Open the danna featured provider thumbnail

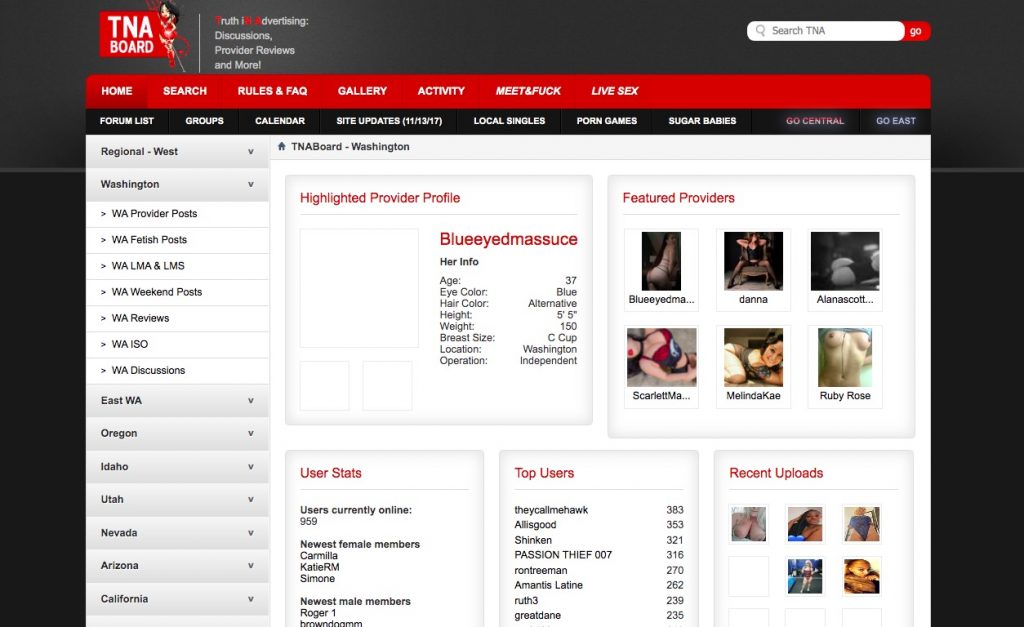point(753,261)
